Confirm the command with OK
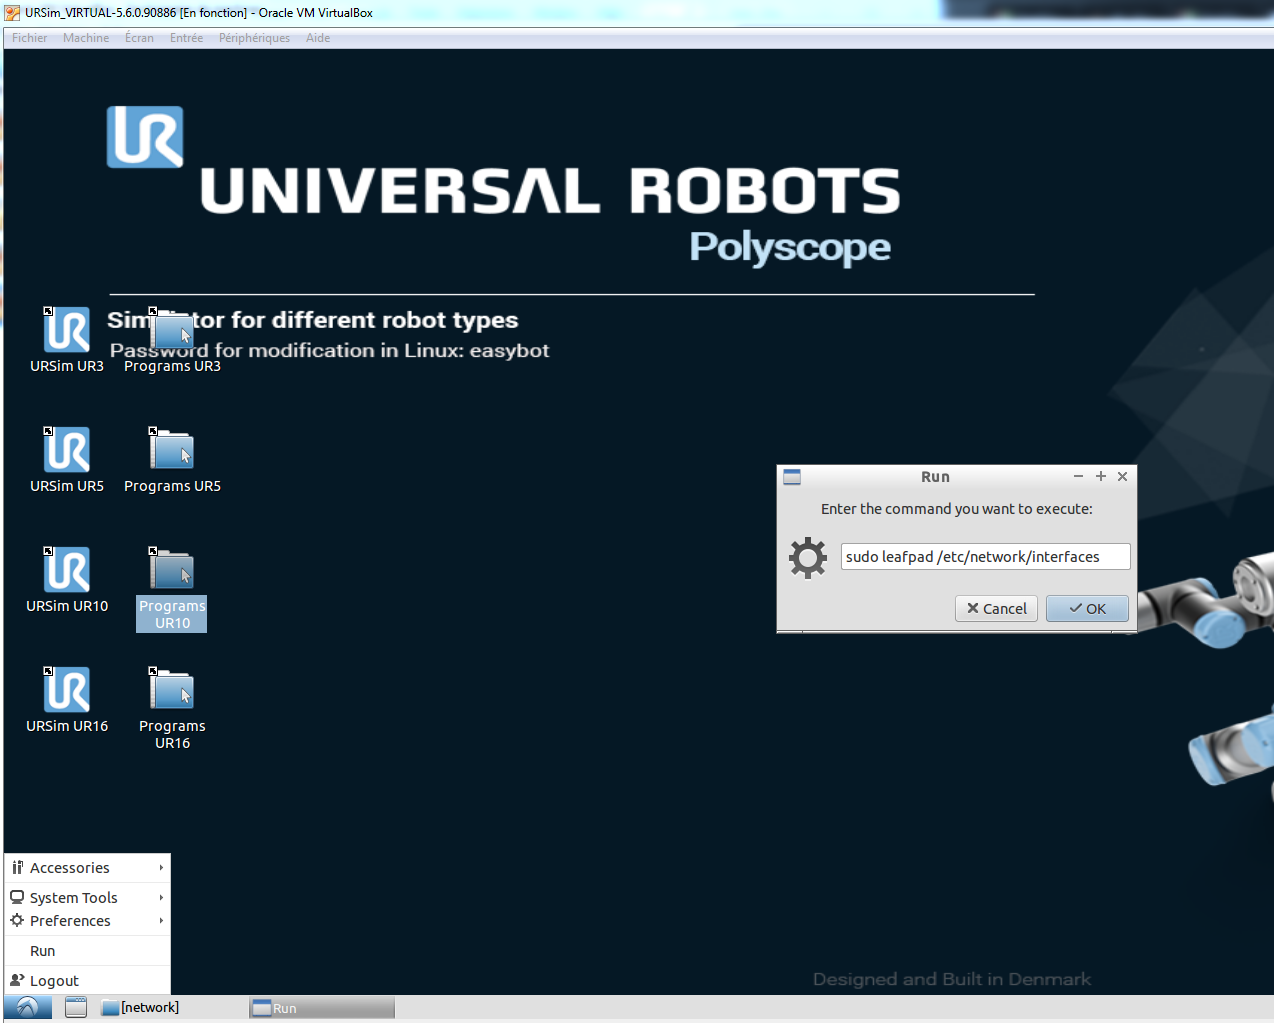This screenshot has width=1274, height=1023. [1087, 608]
